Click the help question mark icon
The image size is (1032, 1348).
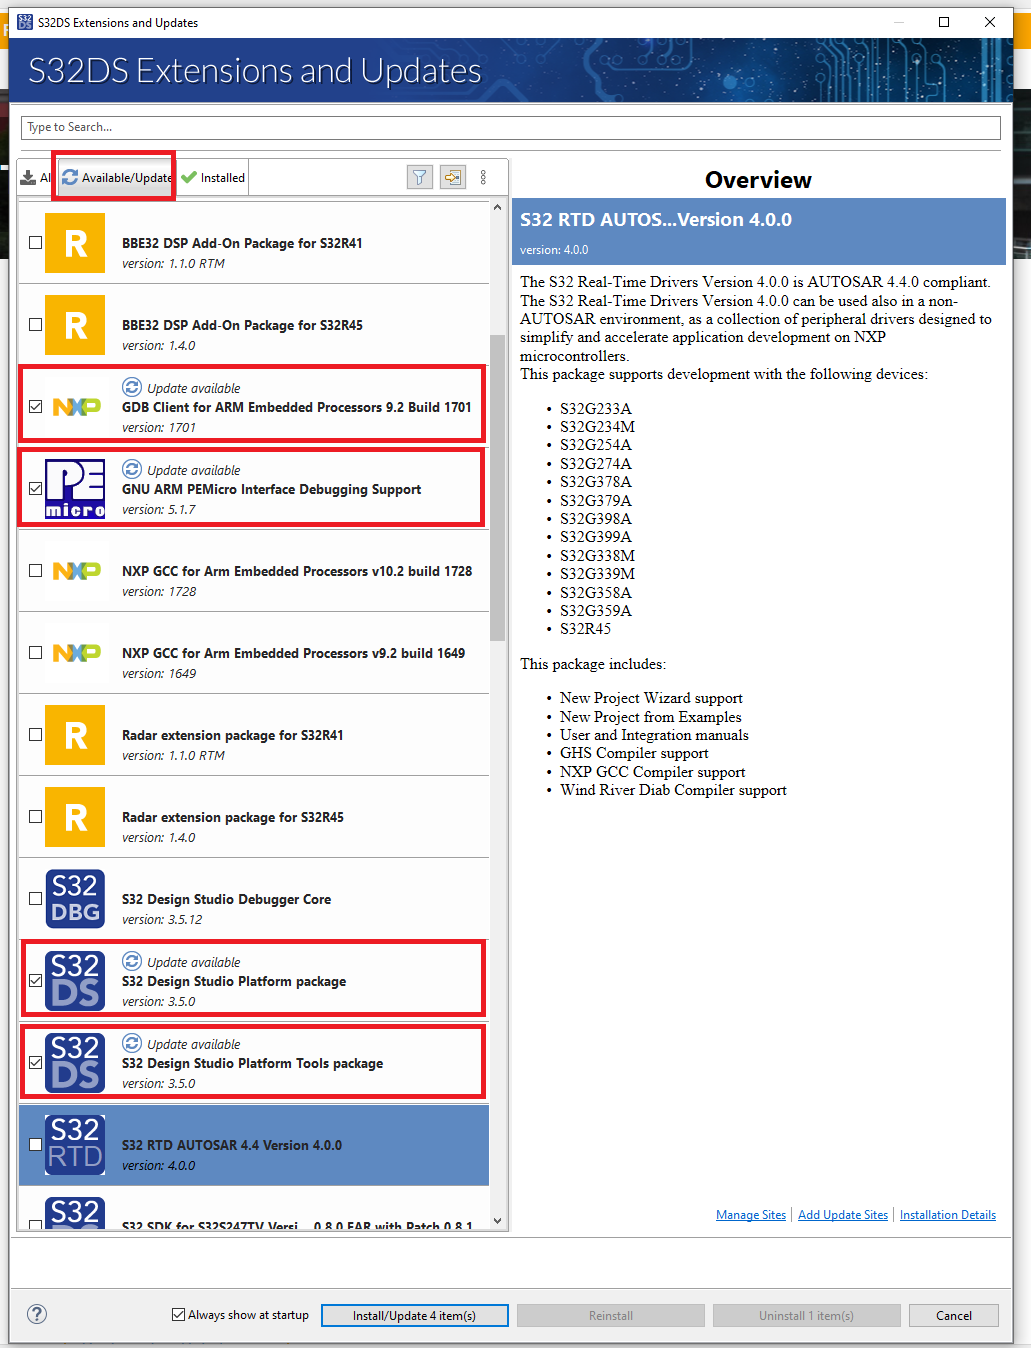37,1314
